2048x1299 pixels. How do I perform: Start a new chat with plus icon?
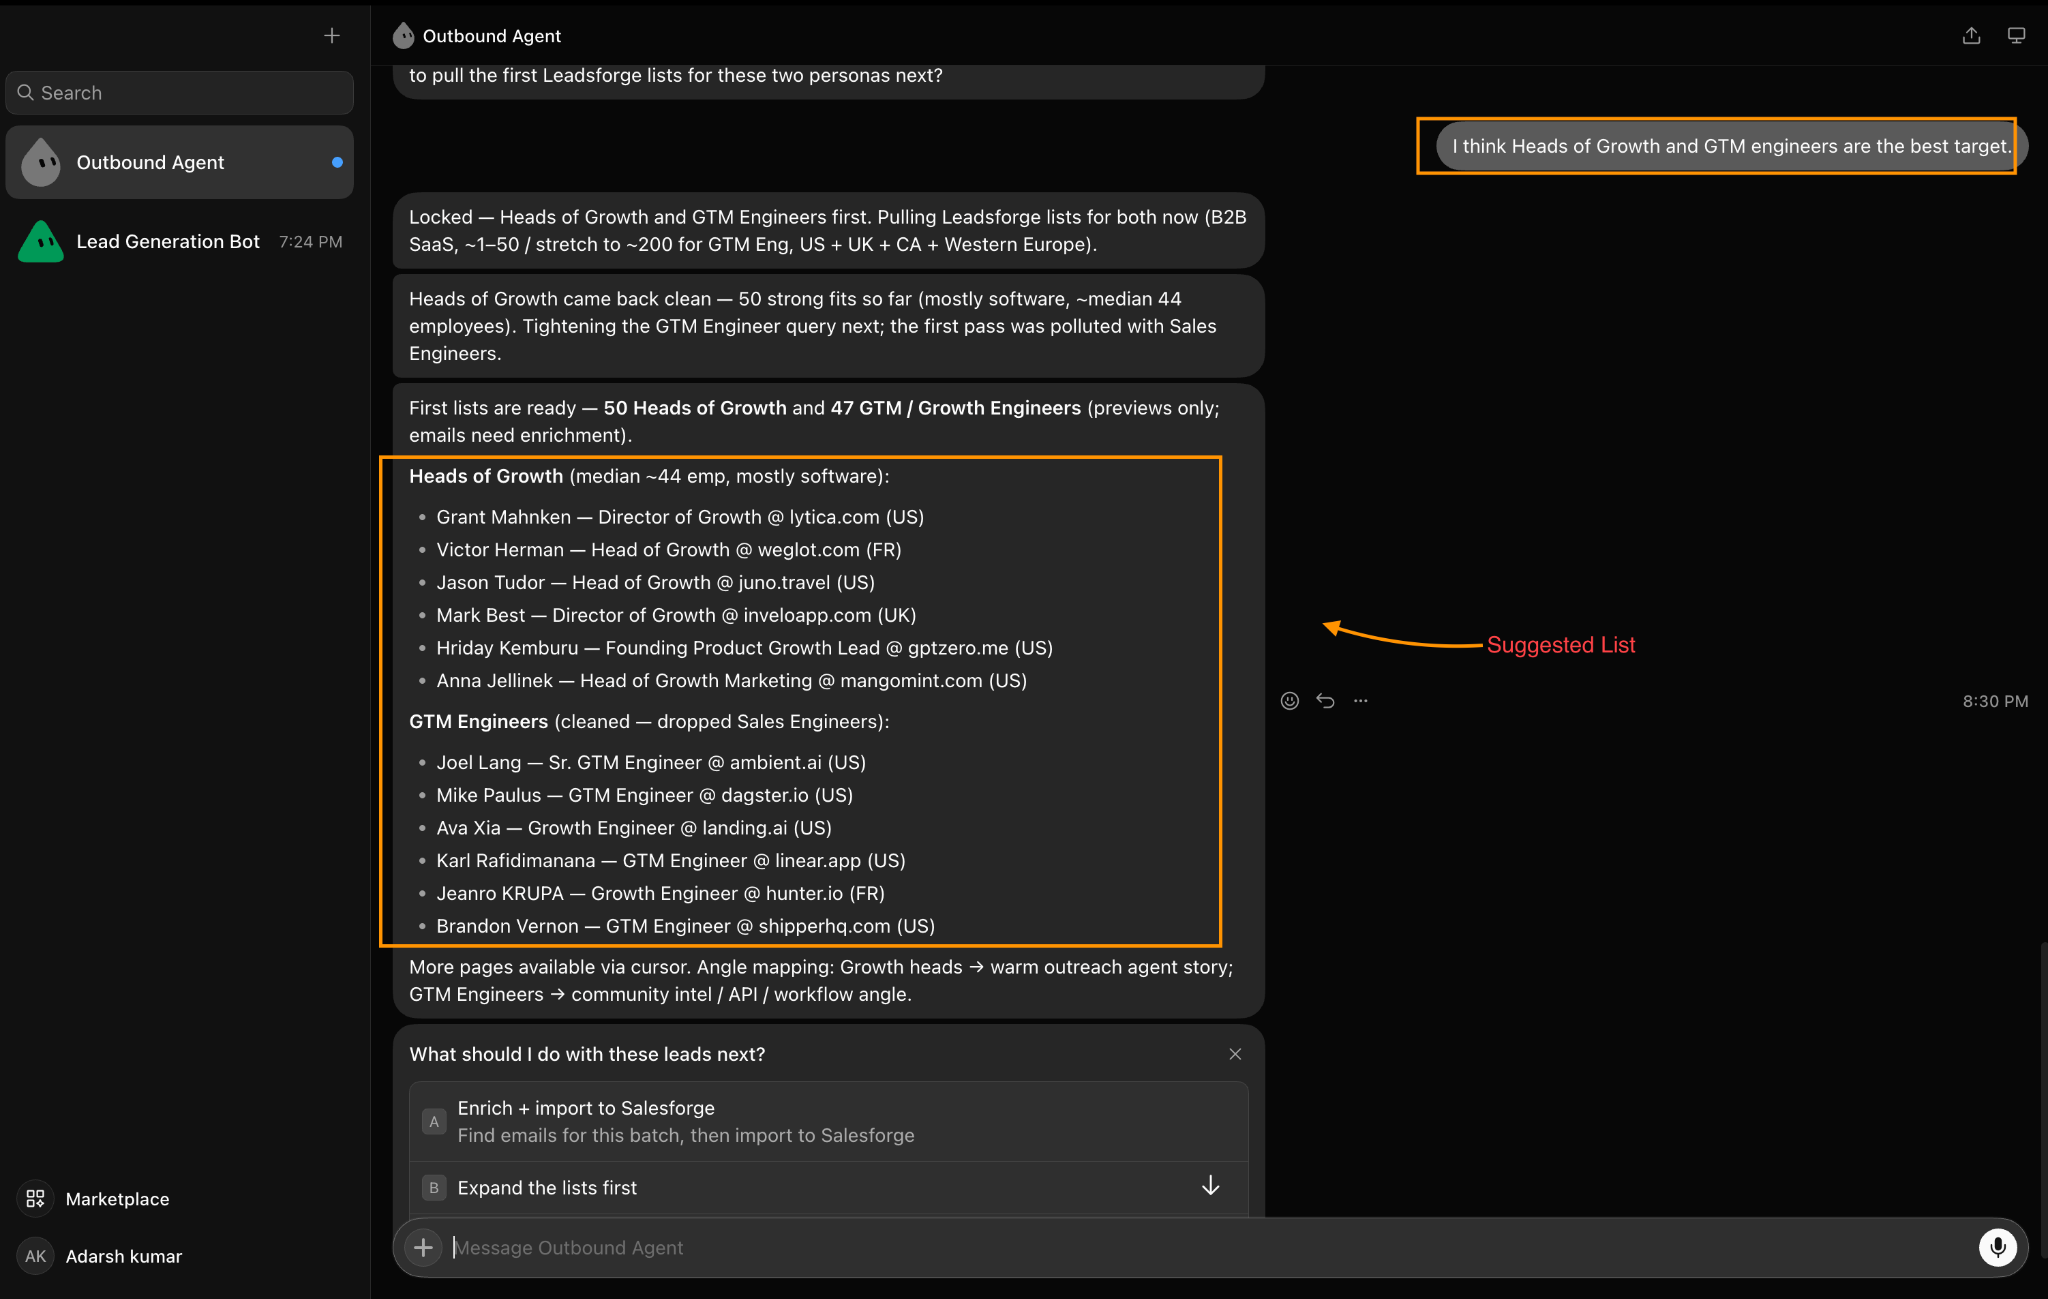tap(332, 36)
